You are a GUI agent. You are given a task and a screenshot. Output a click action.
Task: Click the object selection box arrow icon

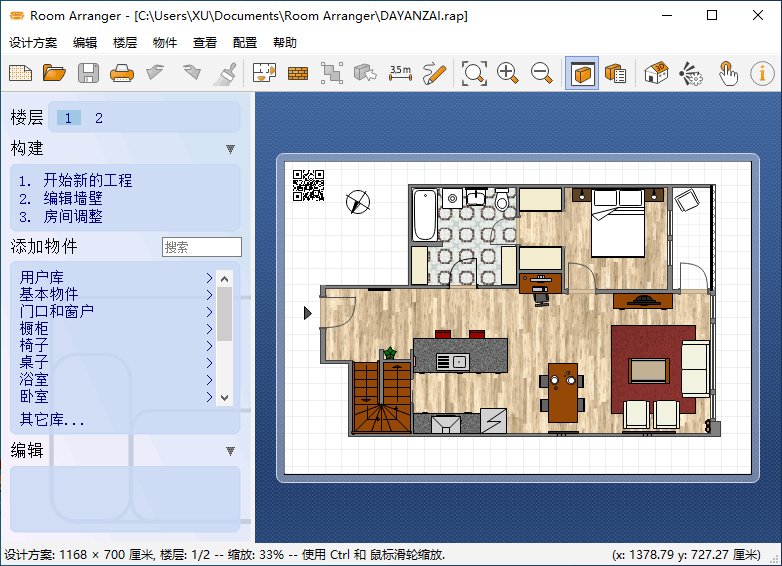pos(365,73)
